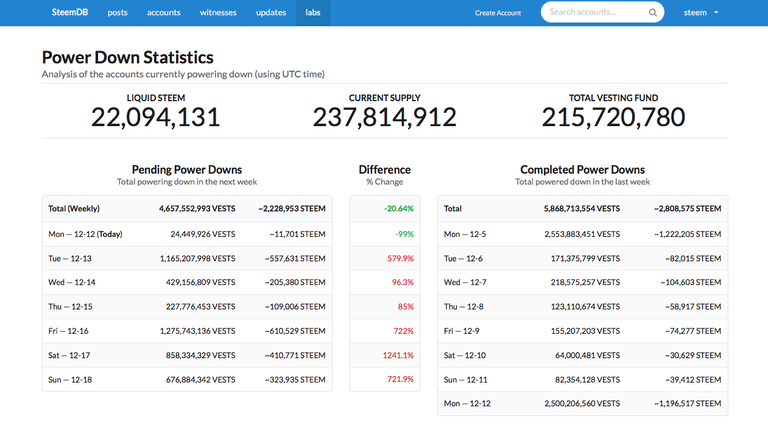Image resolution: width=768 pixels, height=435 pixels.
Task: Select pending total ~2,228,953 STEEM
Action: [292, 209]
